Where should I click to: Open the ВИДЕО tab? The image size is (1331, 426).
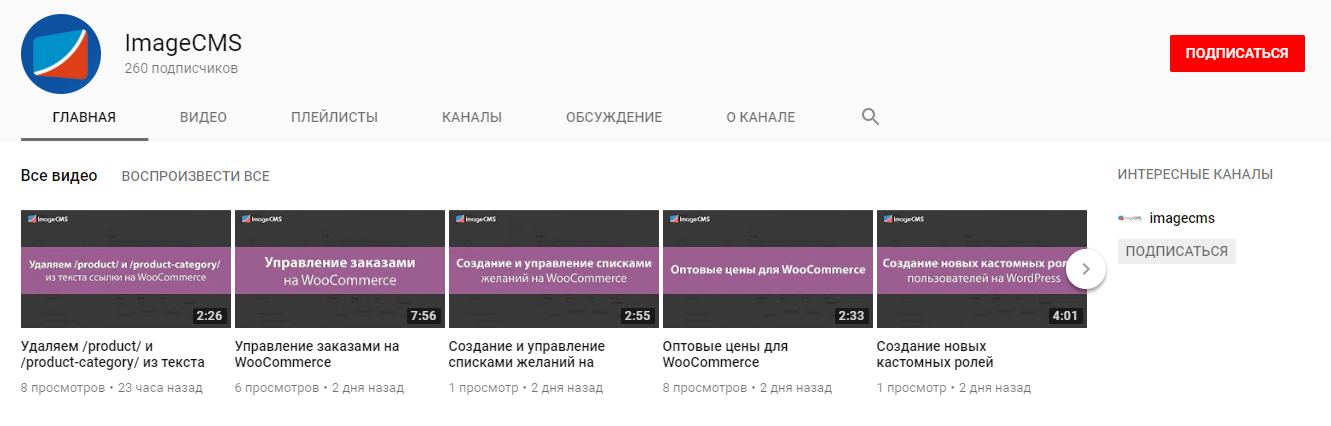203,117
